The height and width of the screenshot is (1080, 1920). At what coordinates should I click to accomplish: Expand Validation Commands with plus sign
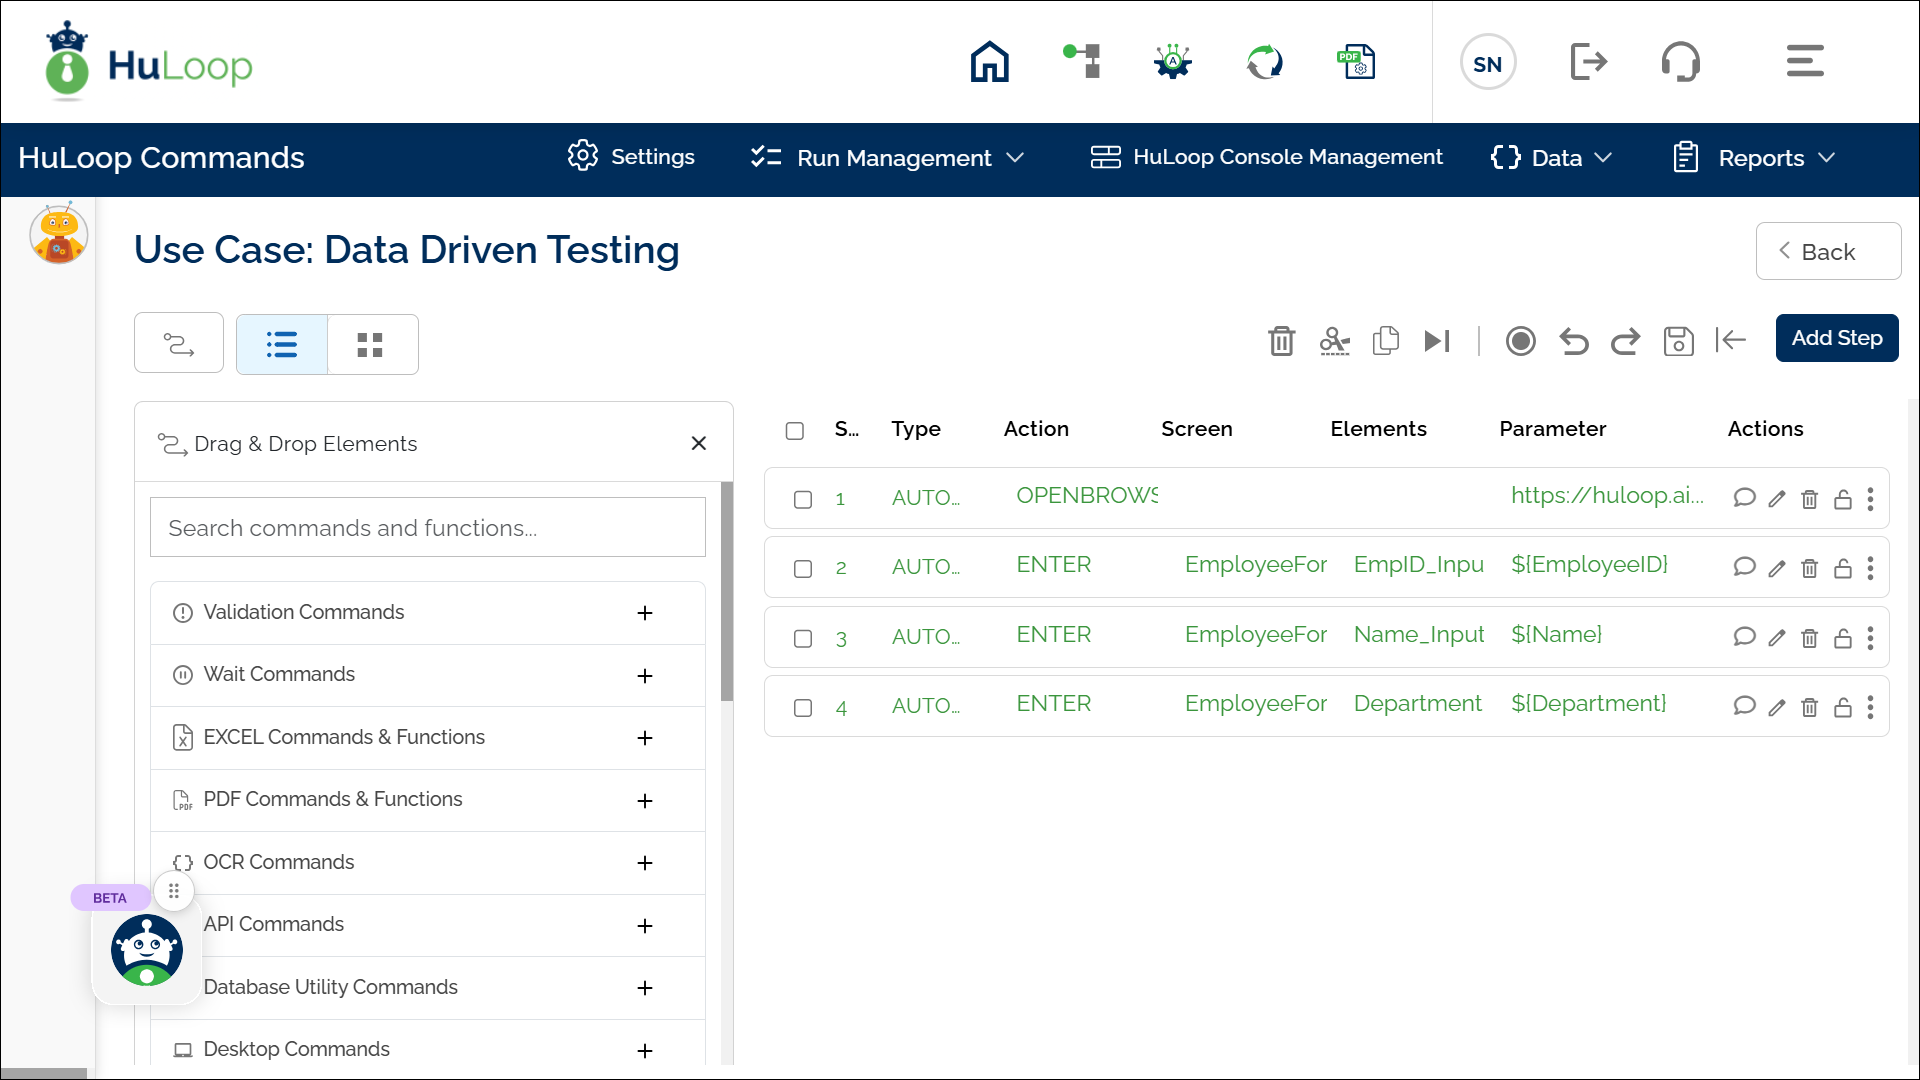[645, 613]
